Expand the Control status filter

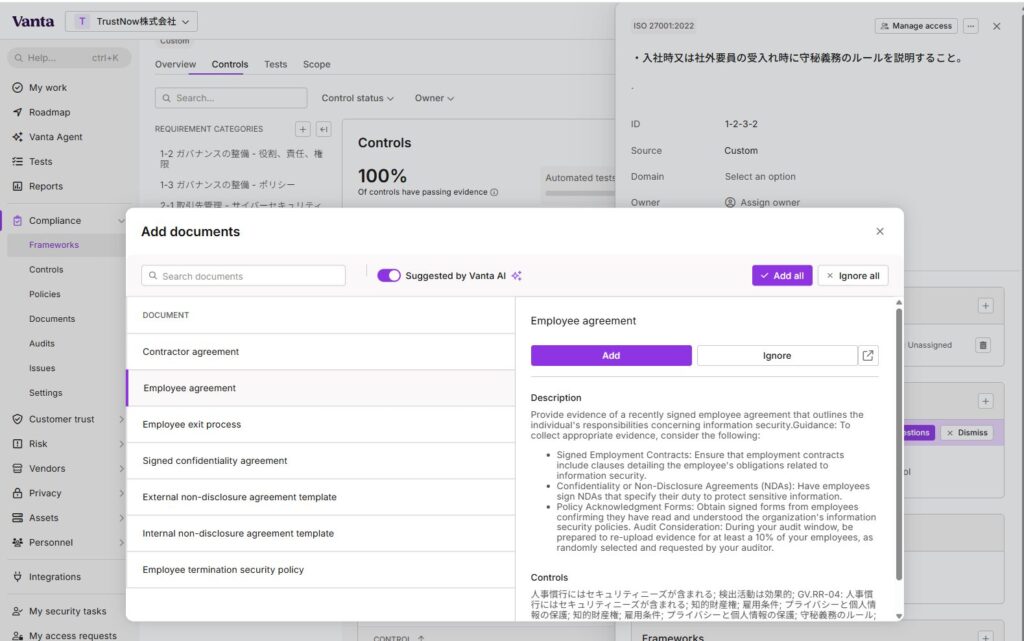357,98
